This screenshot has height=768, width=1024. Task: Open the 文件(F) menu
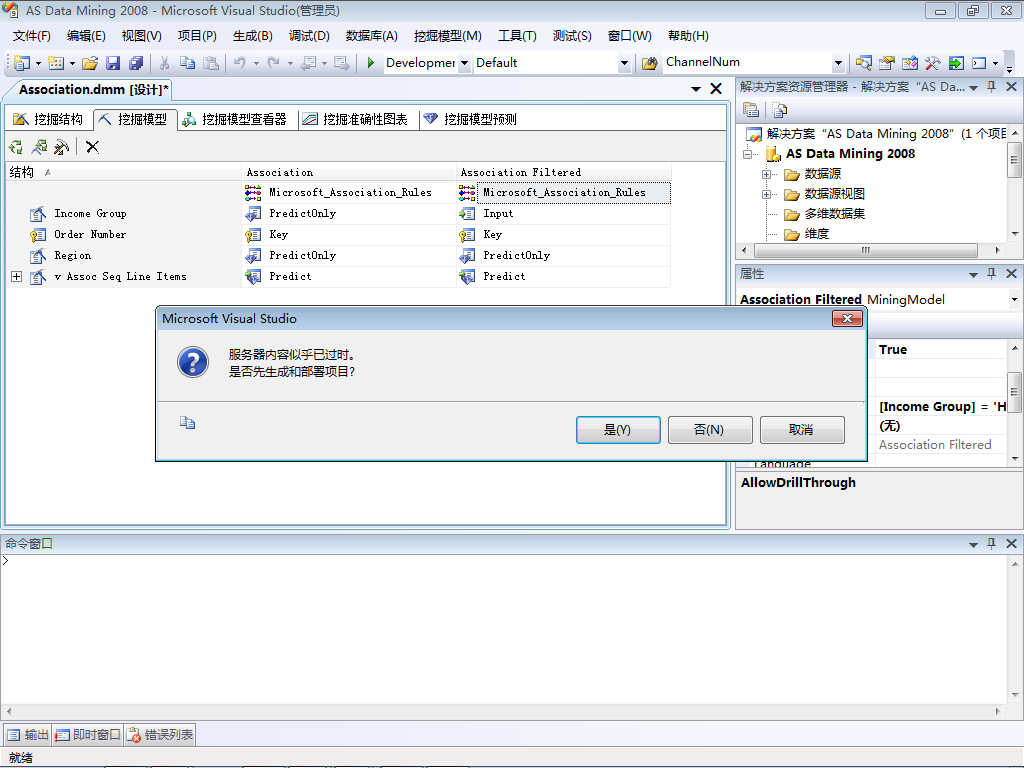click(x=31, y=36)
